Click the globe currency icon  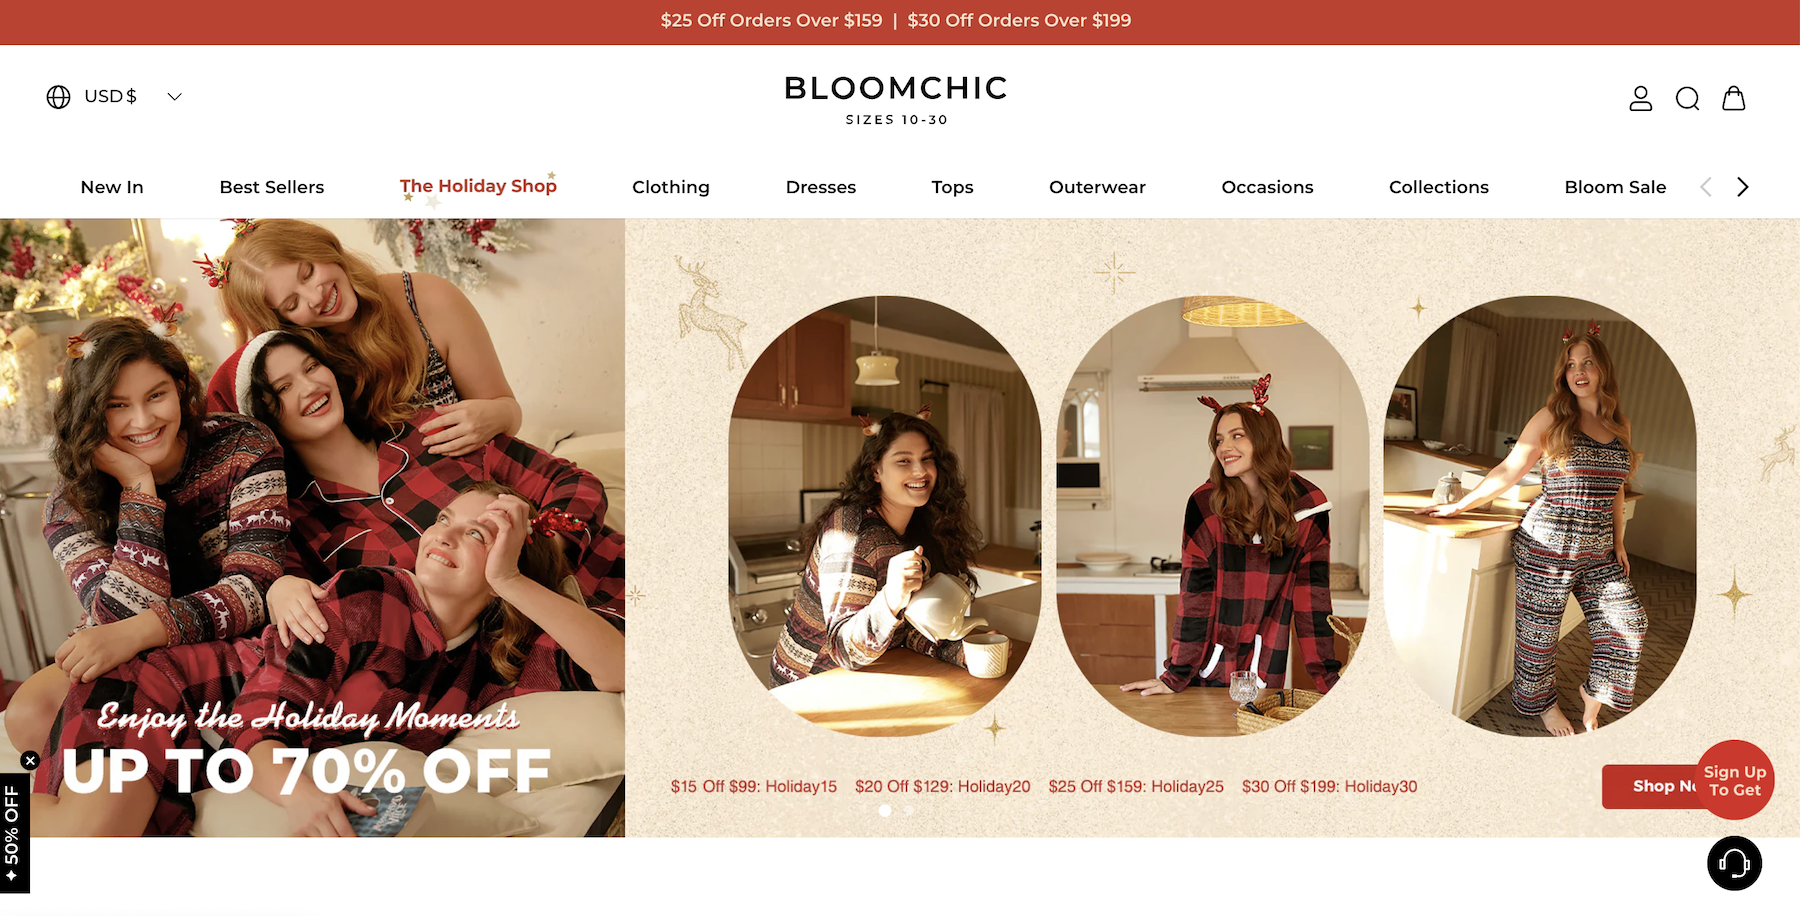(x=59, y=96)
